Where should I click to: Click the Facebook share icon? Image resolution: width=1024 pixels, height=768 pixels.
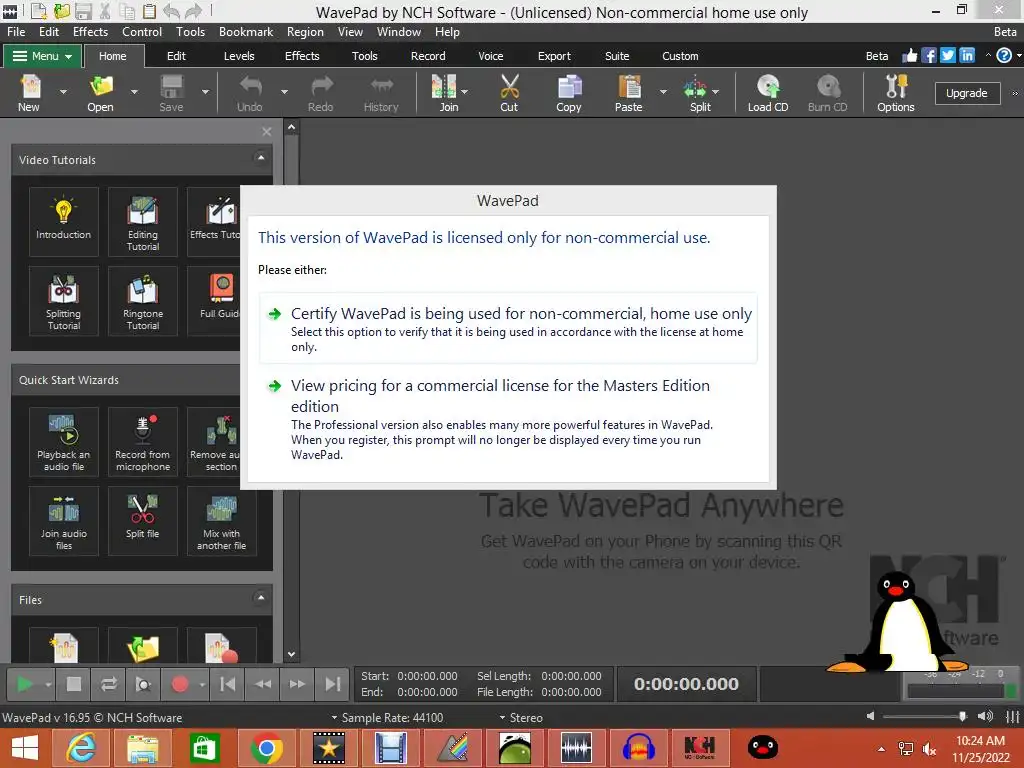pyautogui.click(x=929, y=56)
